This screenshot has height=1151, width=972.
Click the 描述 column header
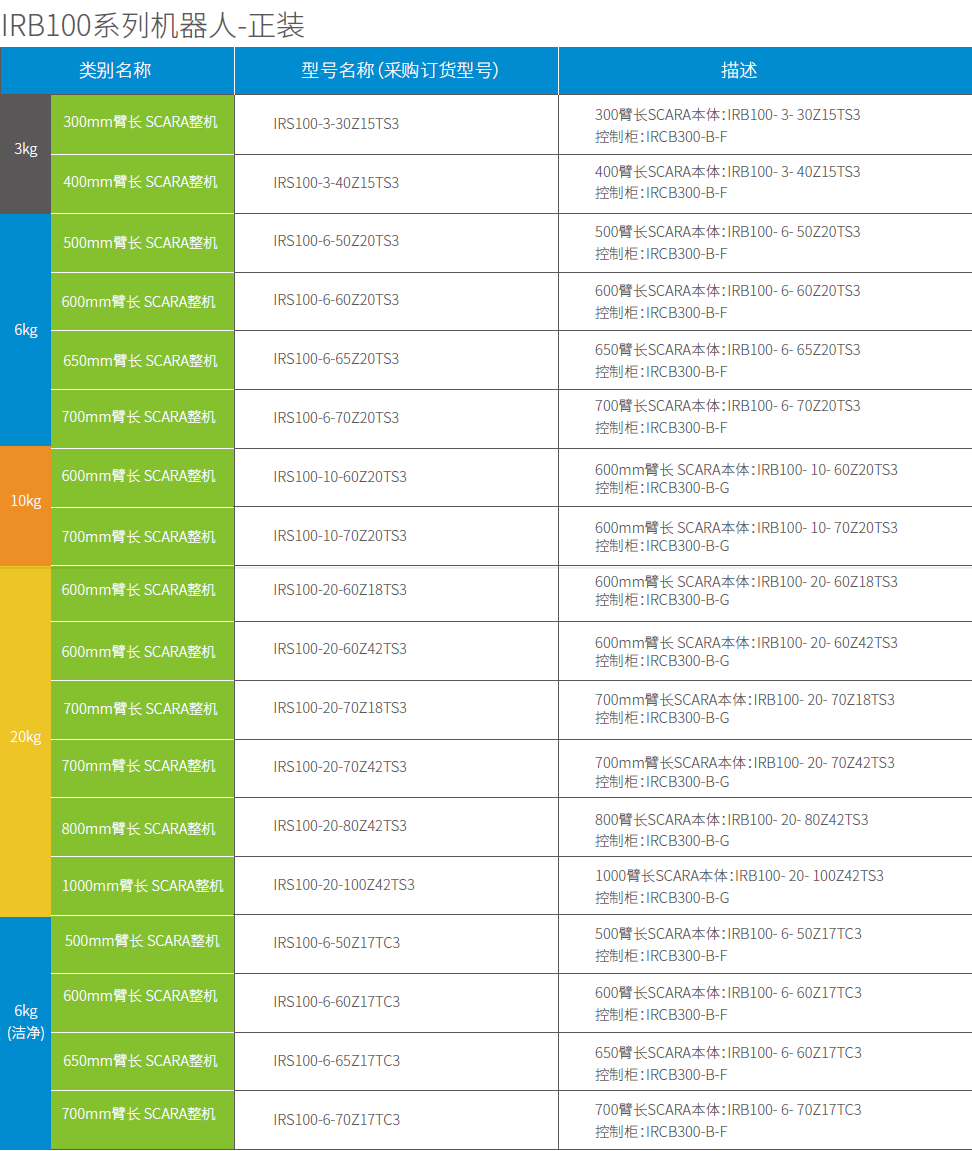765,70
